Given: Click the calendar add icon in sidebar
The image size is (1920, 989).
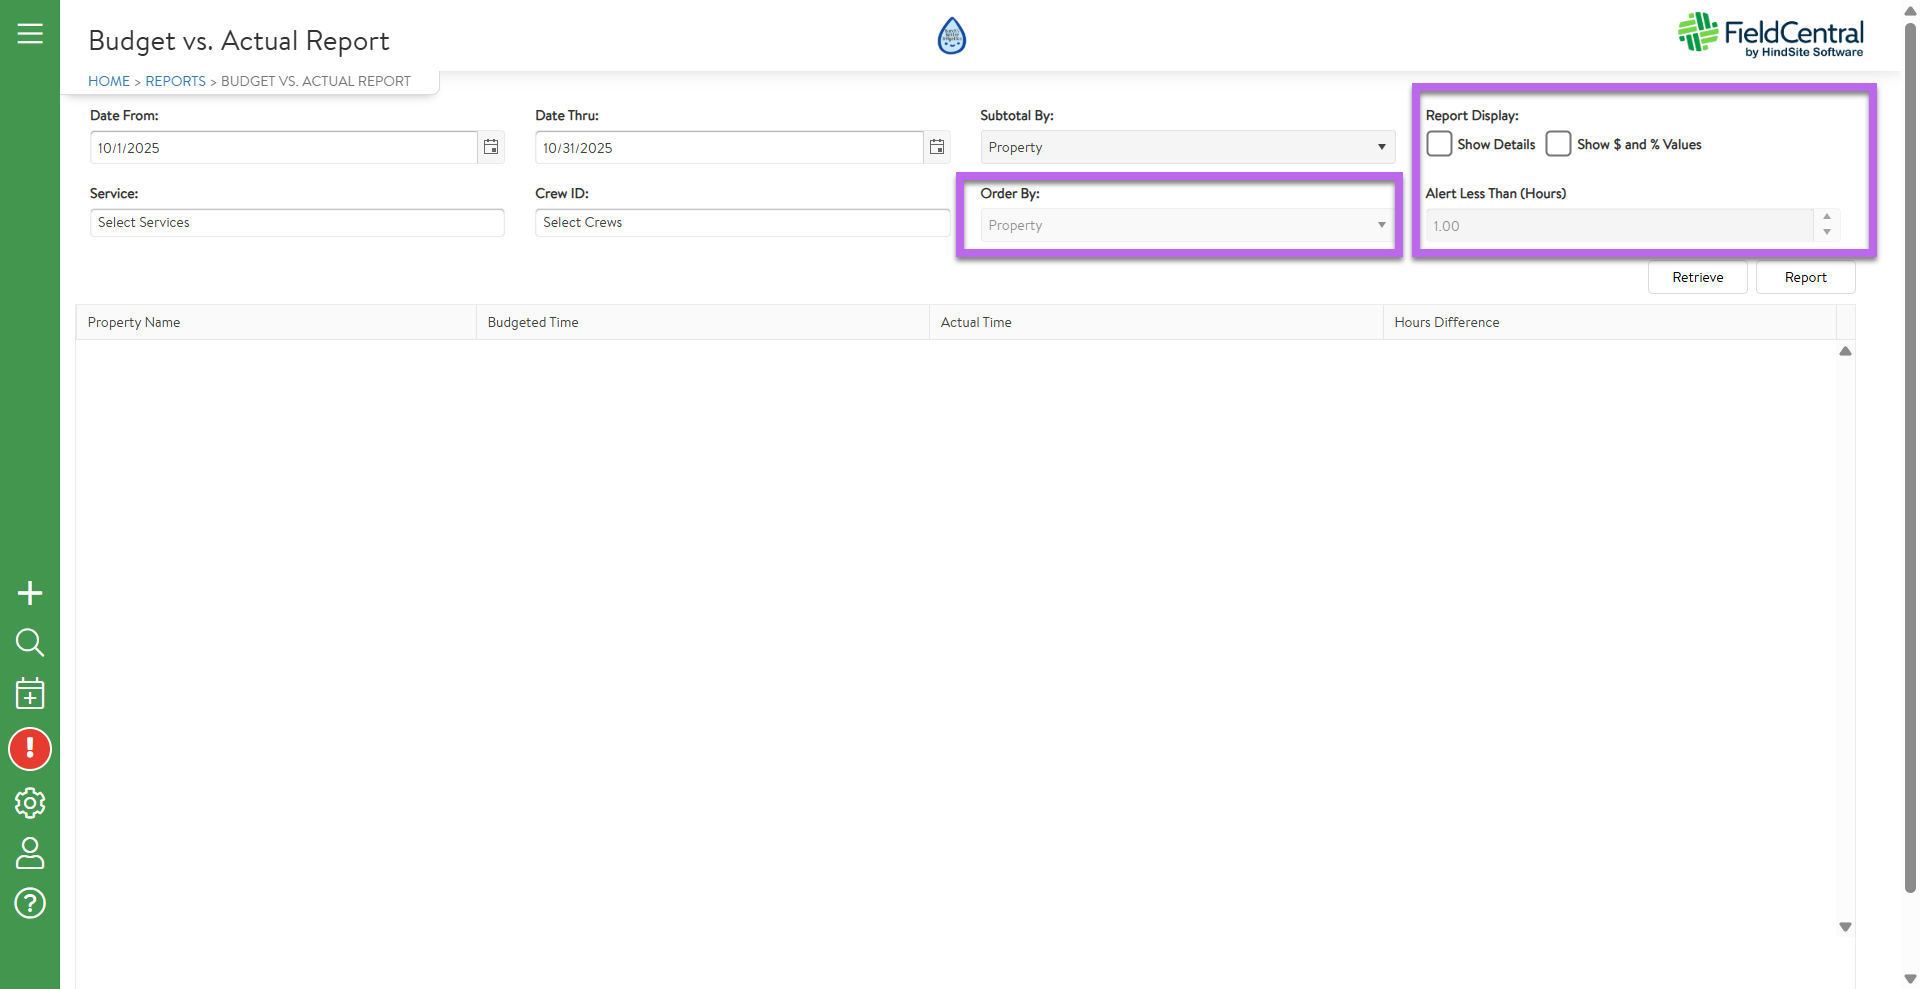Looking at the screenshot, I should [x=30, y=693].
